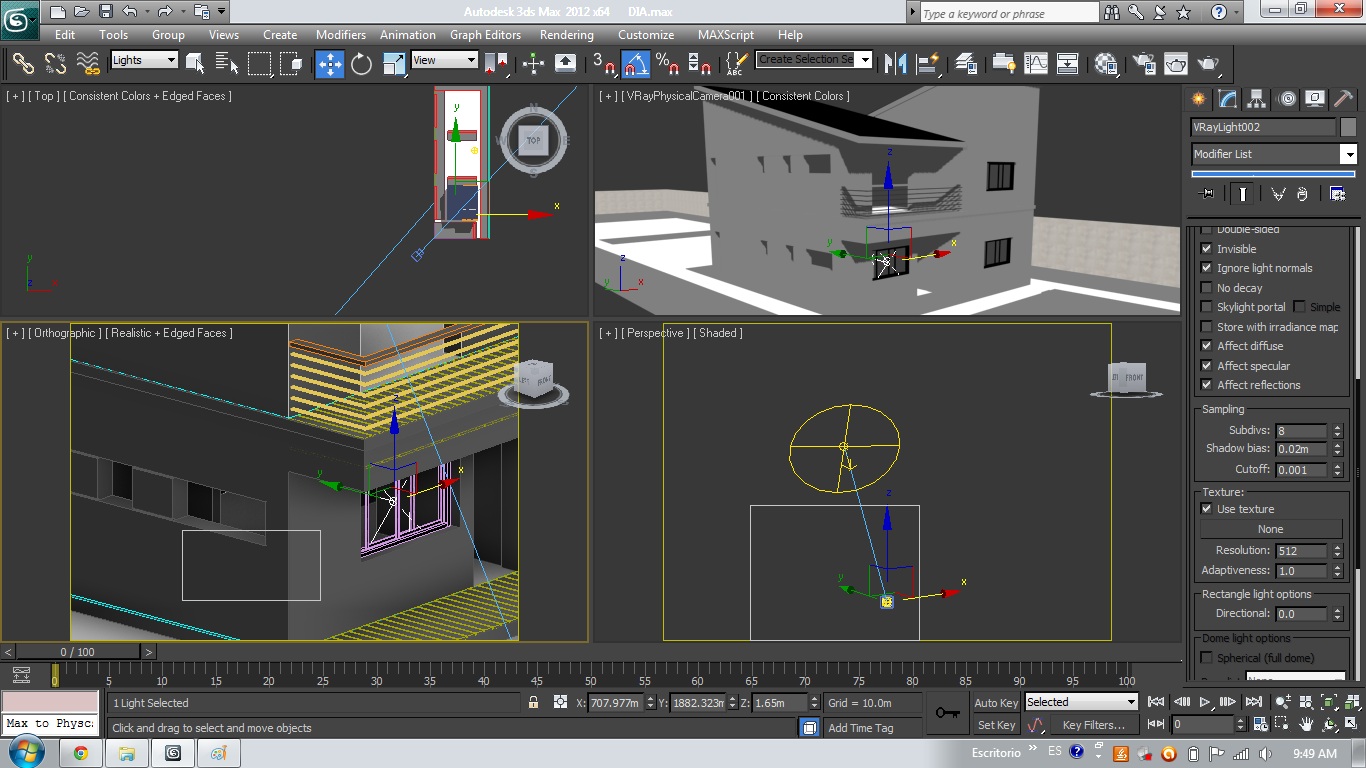Click the Select and Link chain icon

[x=23, y=64]
